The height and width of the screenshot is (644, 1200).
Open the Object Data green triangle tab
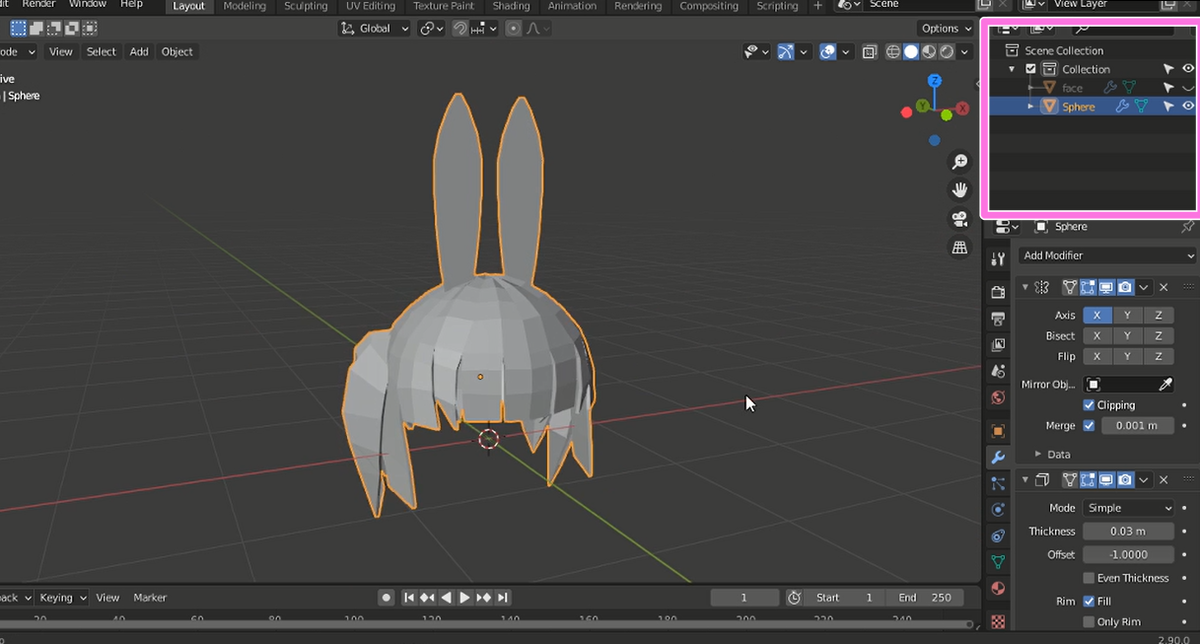997,562
